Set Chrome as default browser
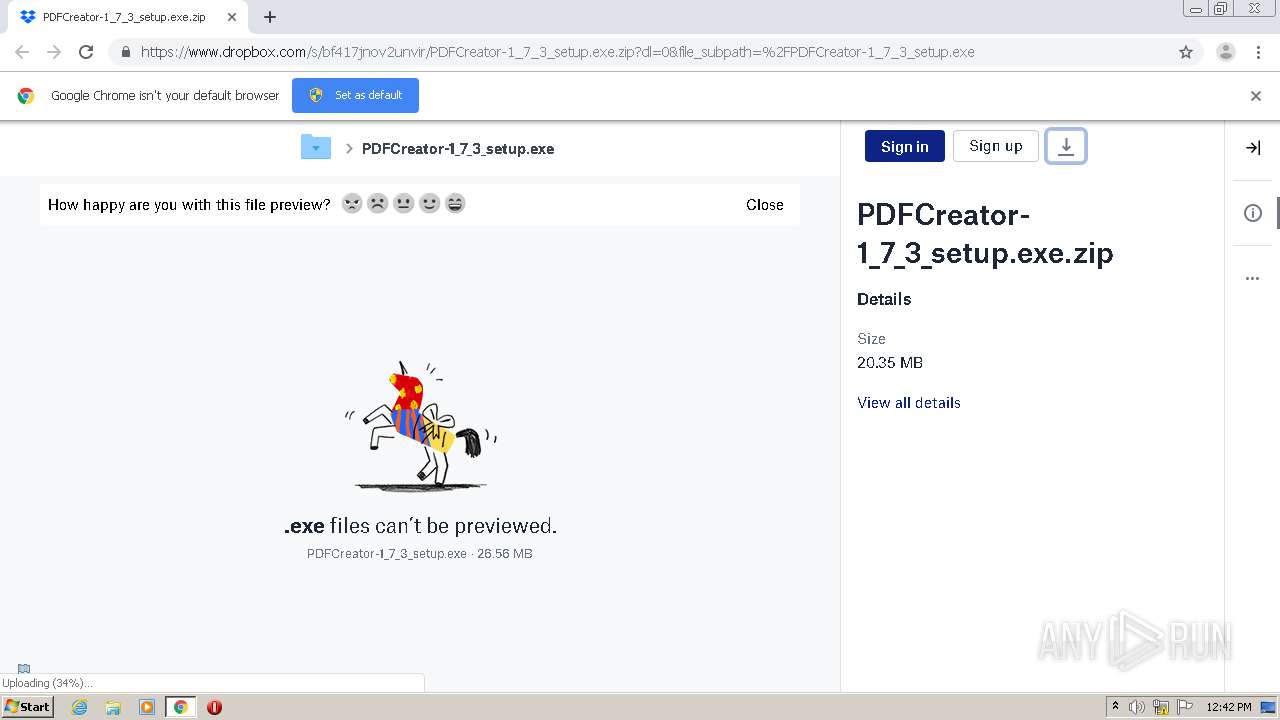Viewport: 1280px width, 720px height. point(355,95)
